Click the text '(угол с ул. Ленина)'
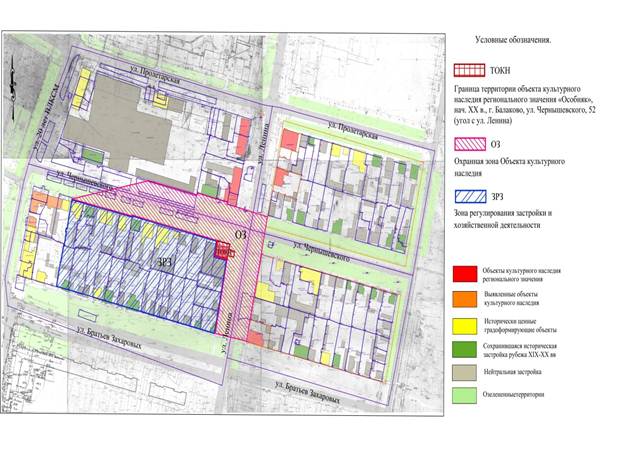The height and width of the screenshot is (451, 623). click(482, 120)
